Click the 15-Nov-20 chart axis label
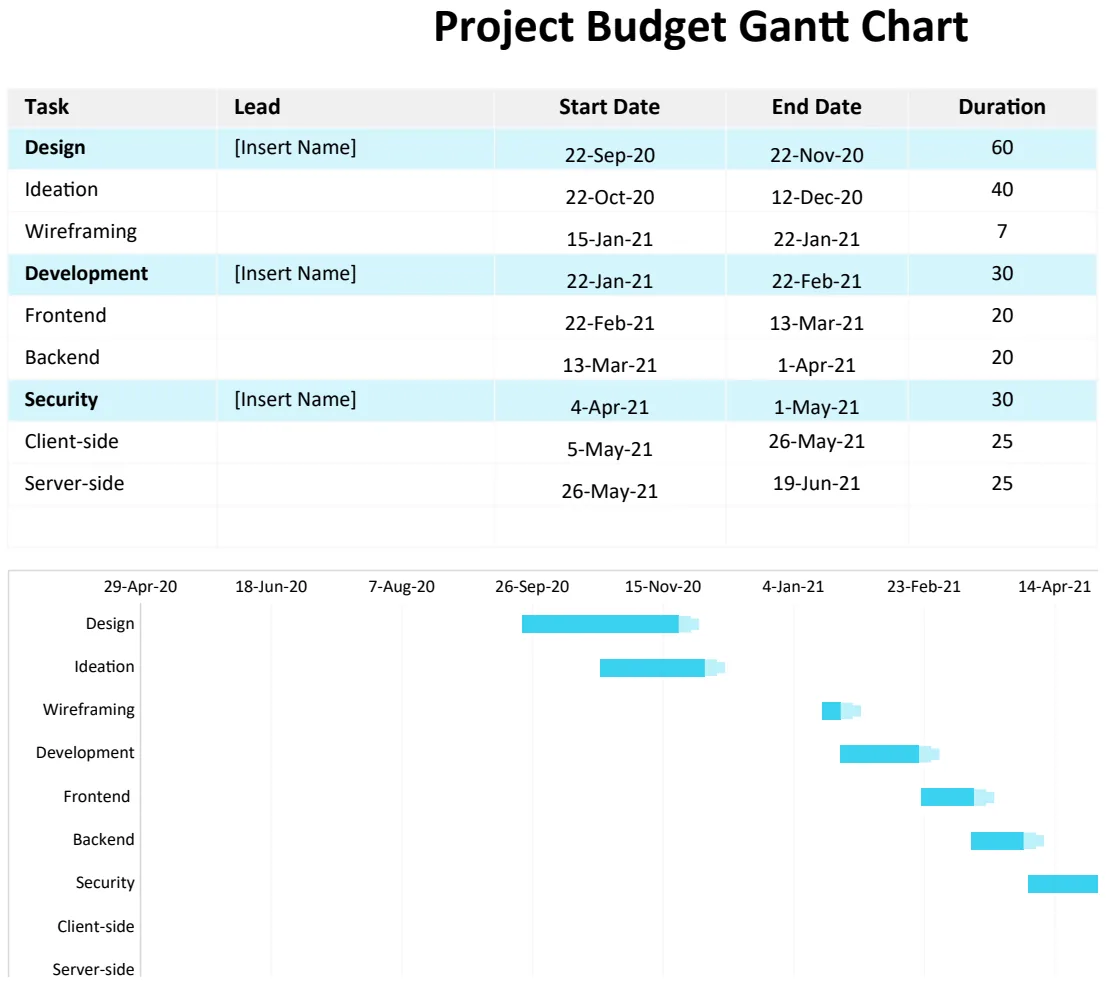Image resolution: width=1106 pixels, height=985 pixels. [662, 586]
